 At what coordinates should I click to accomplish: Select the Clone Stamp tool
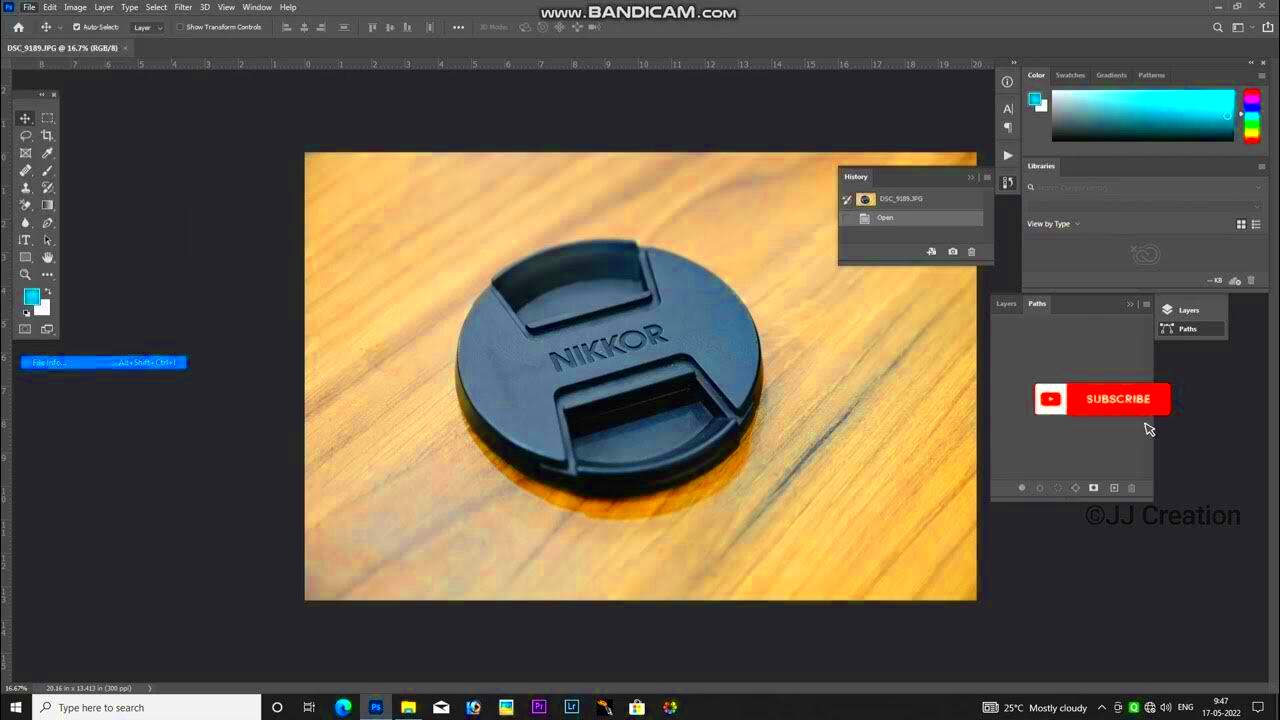[26, 188]
